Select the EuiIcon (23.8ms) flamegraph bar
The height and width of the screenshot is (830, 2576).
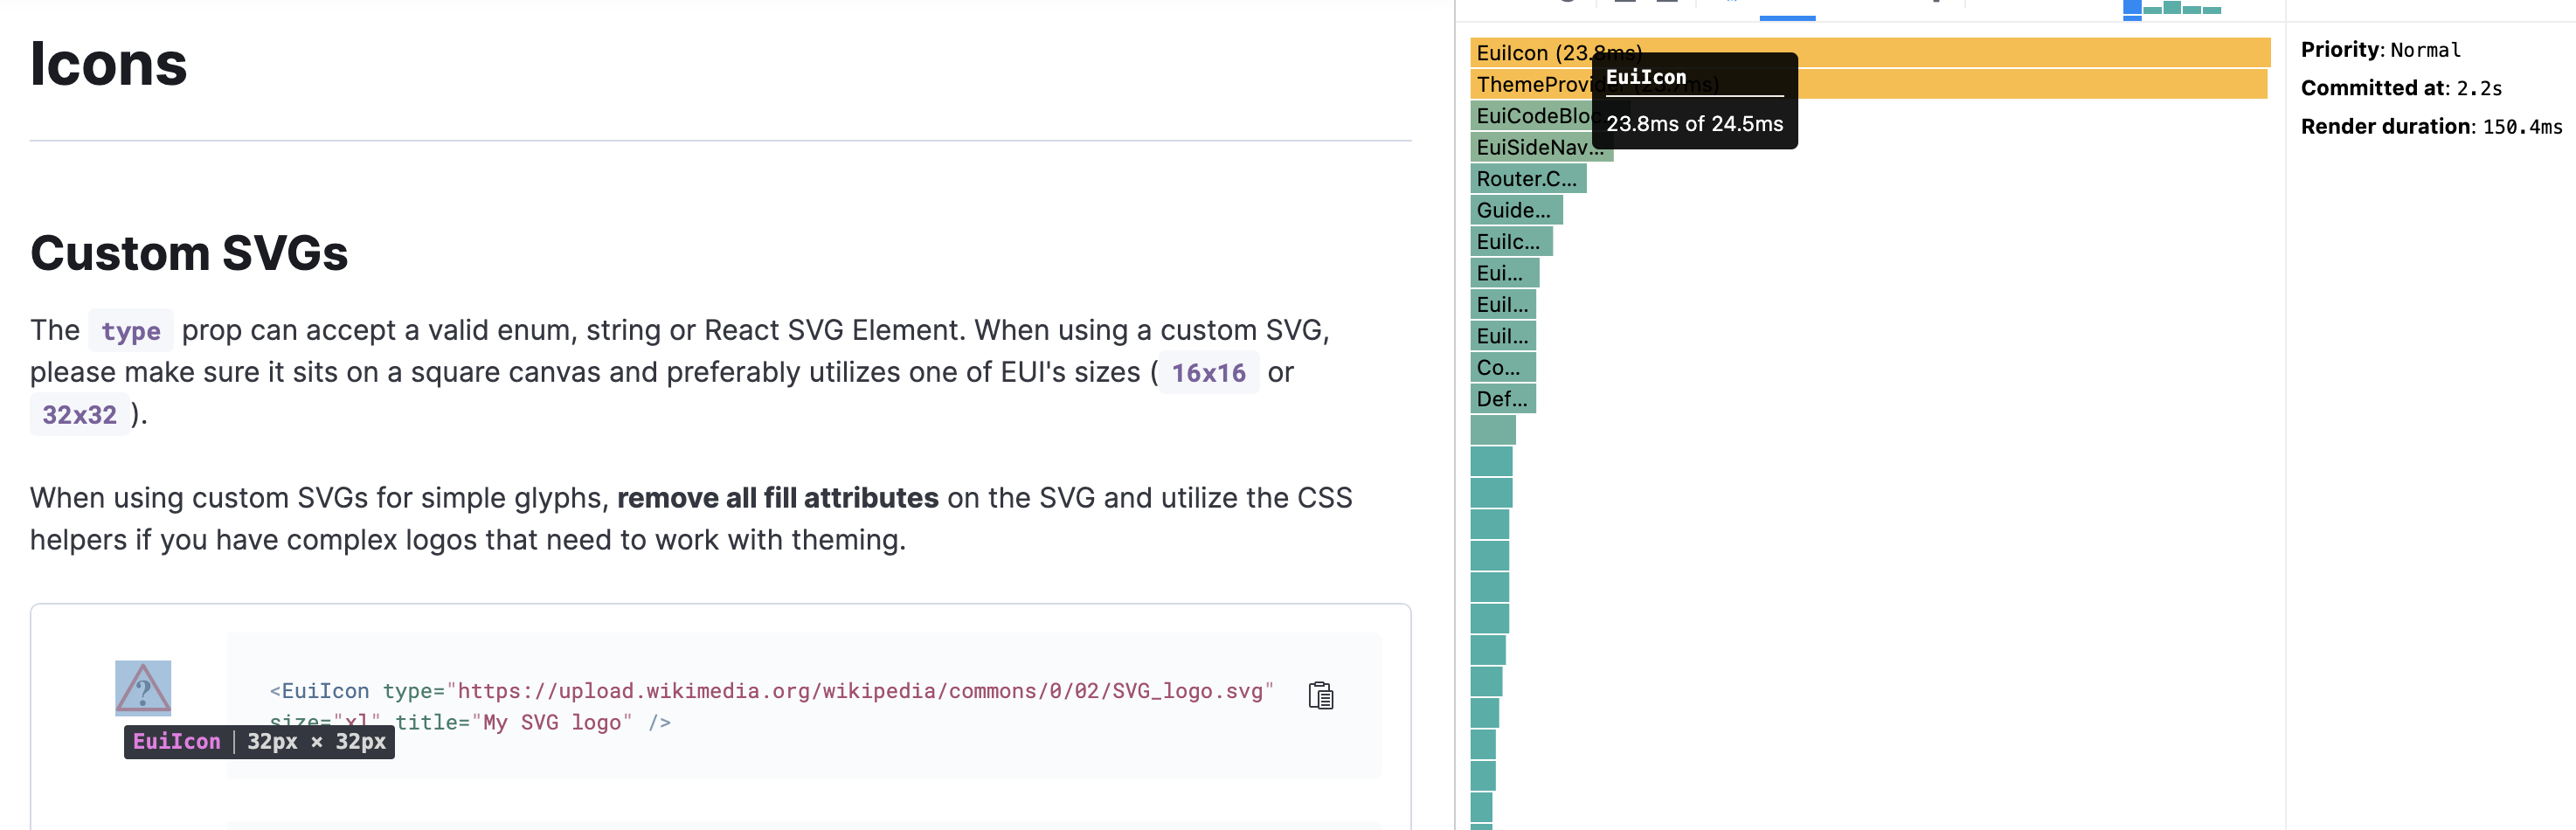tap(1869, 53)
